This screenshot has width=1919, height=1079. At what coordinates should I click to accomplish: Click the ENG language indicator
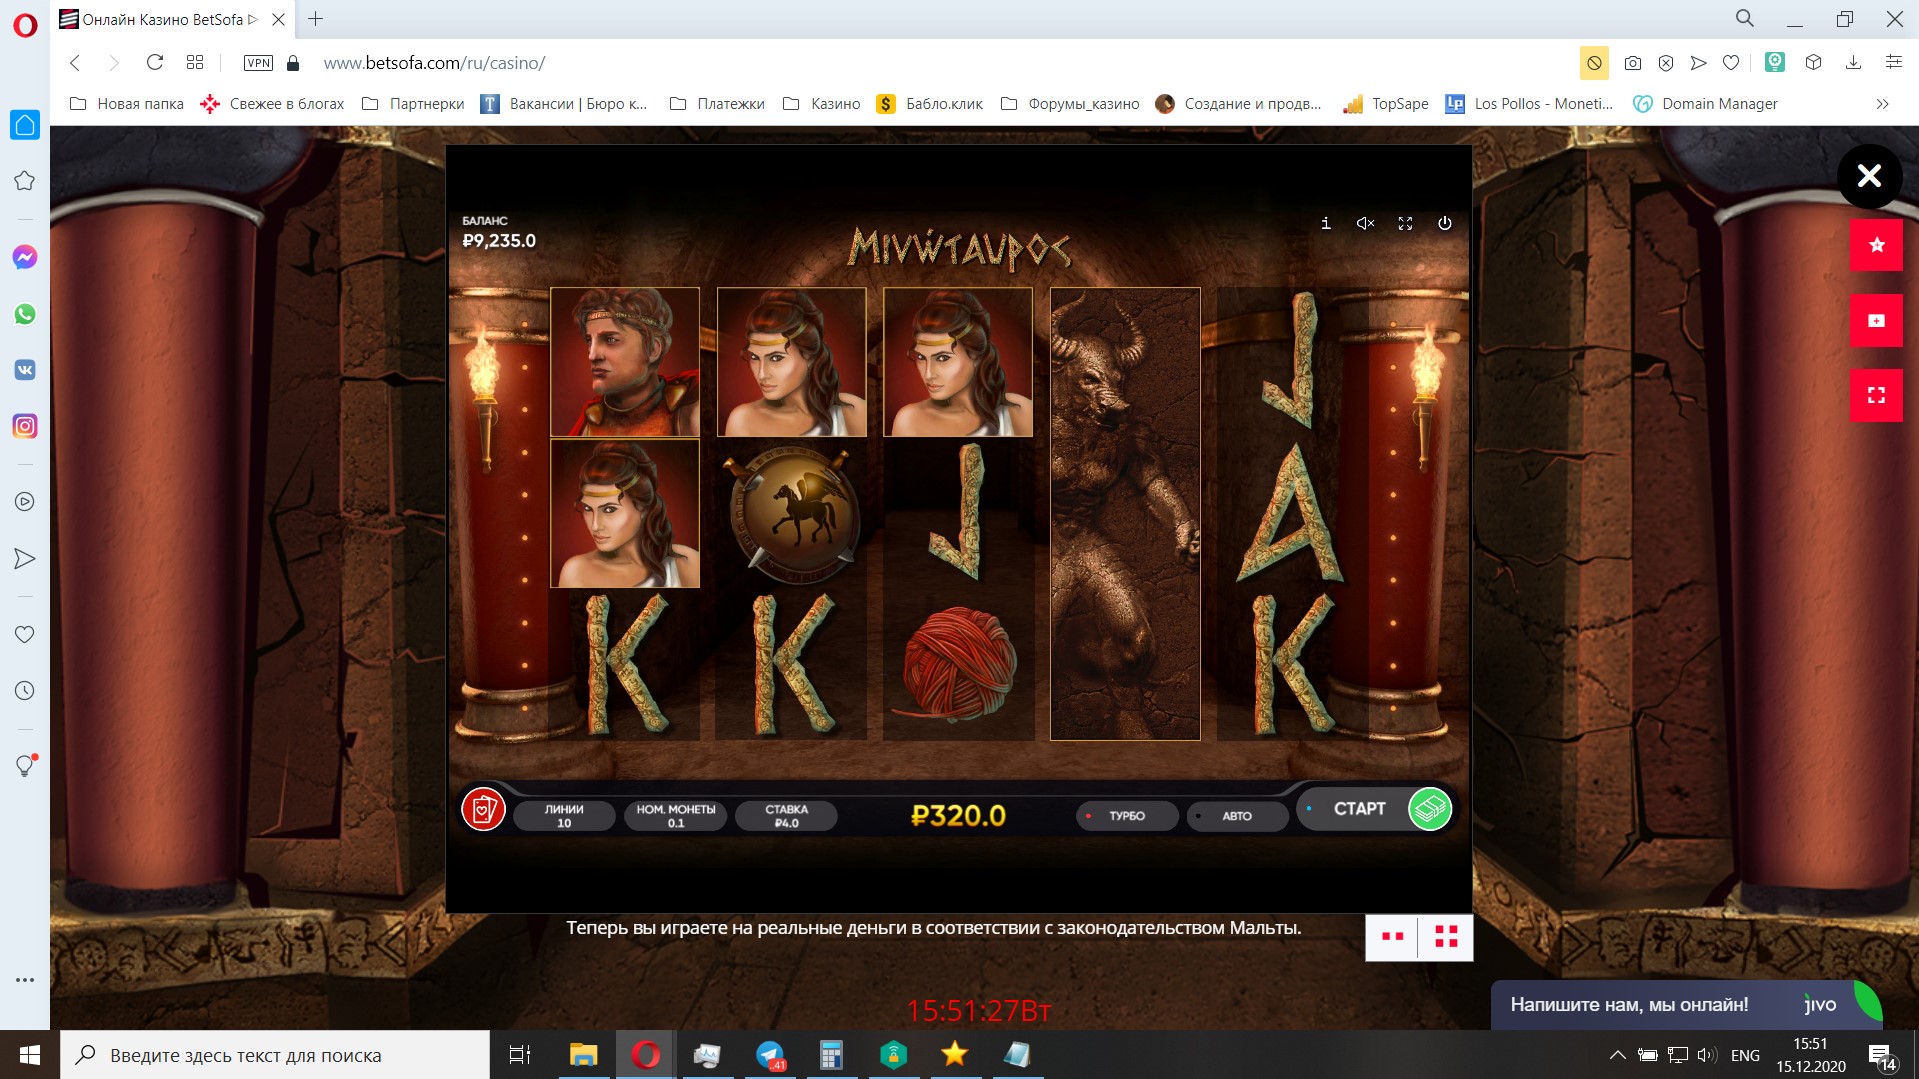[1745, 1055]
